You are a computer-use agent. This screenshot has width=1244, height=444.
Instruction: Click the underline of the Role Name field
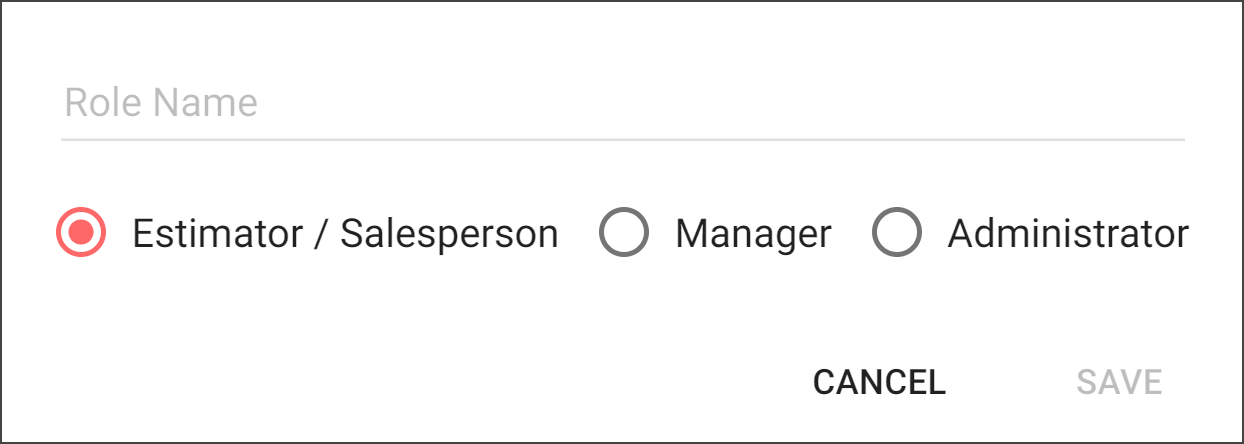[x=622, y=138]
